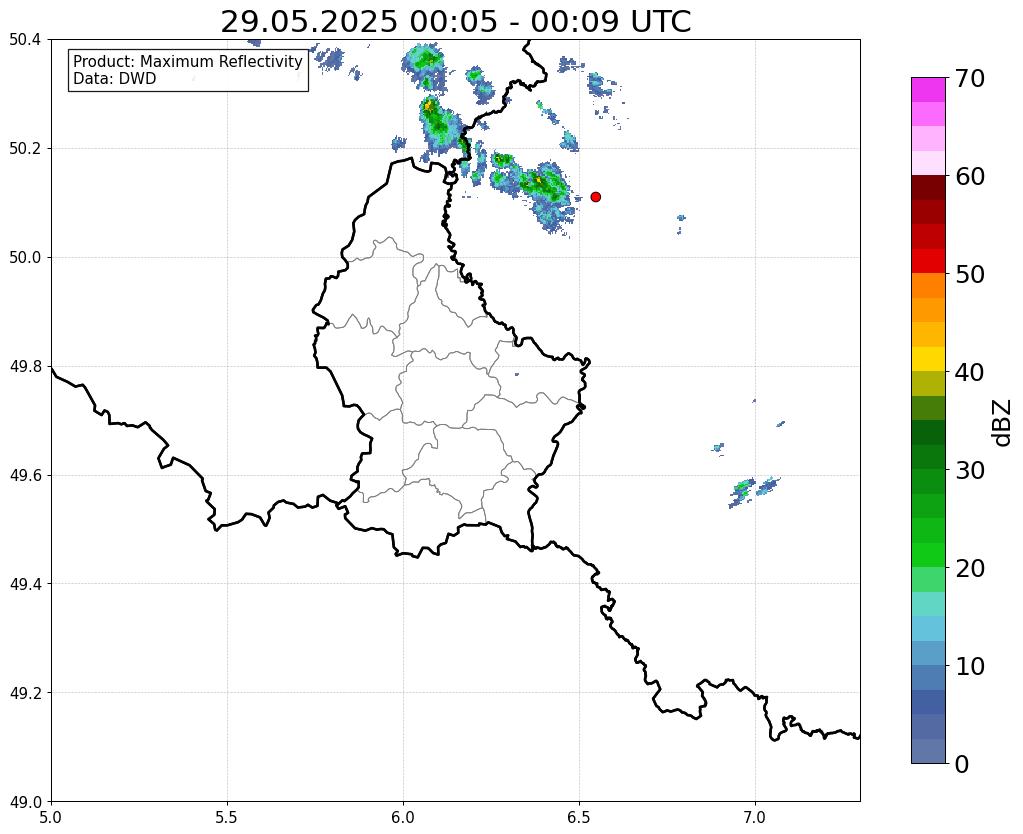Click the dark maroon colorbar swatch below 60
1023x834 pixels.
[x=928, y=187]
